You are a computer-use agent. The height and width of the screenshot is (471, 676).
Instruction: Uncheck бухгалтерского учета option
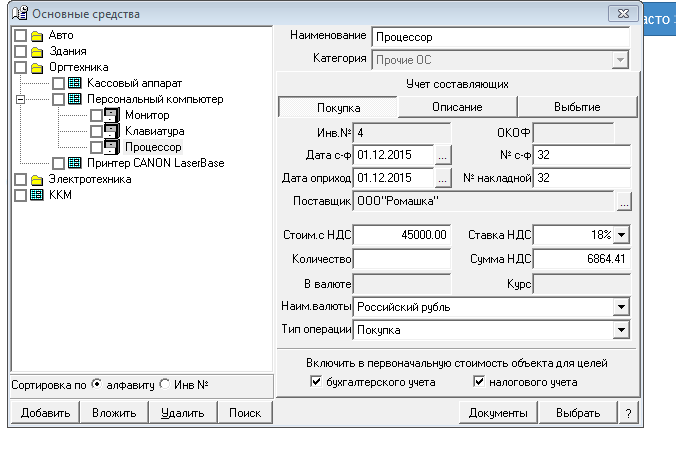pyautogui.click(x=316, y=381)
